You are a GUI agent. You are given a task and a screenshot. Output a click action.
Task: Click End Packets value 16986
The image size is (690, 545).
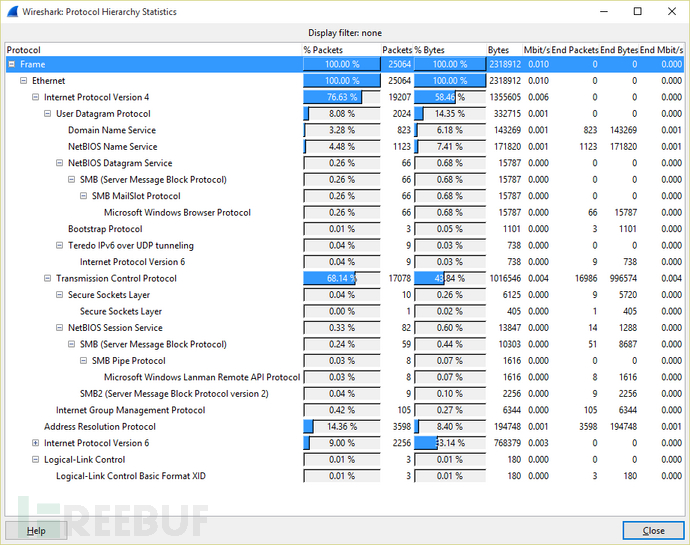coord(586,278)
